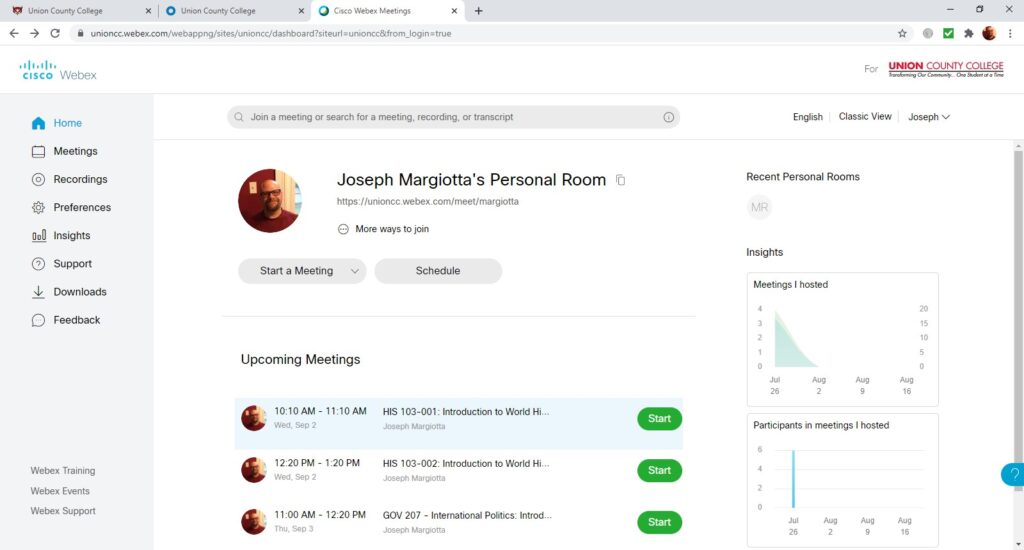Expand More ways to join
Screen dimensions: 1024x550
pos(384,229)
